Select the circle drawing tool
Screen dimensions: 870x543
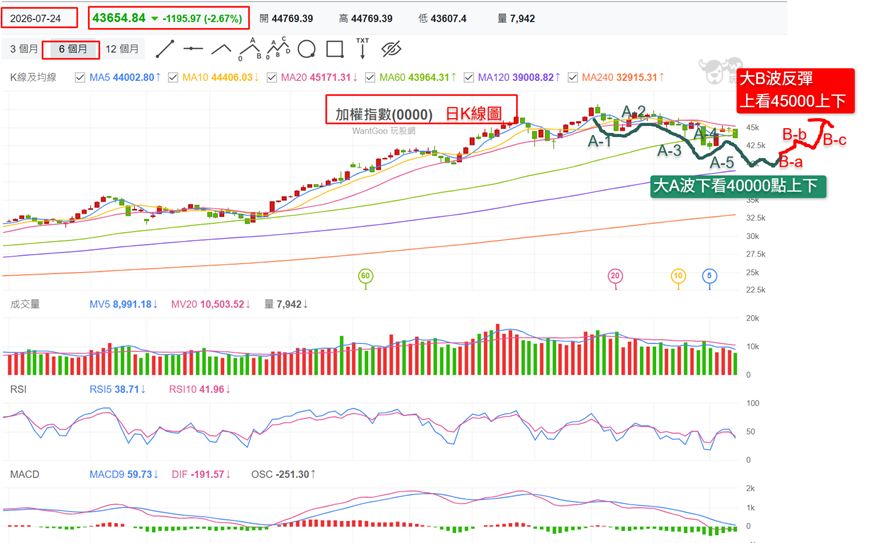tap(306, 49)
